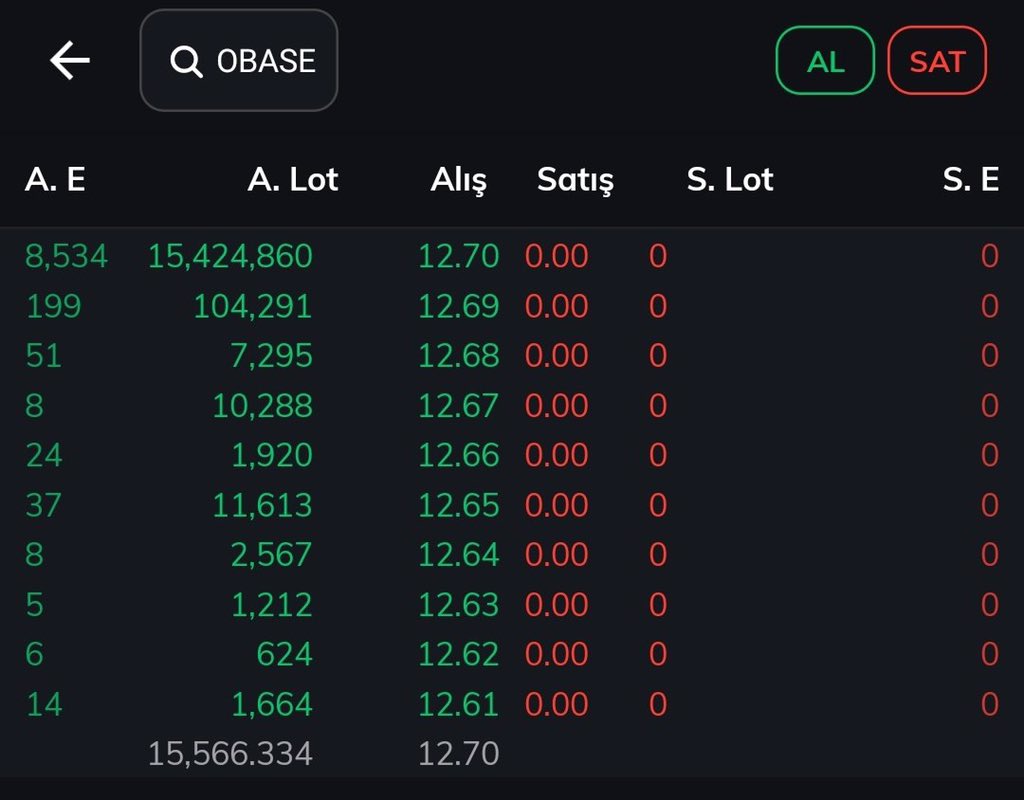
Task: Select lot amount 15,424,860
Action: tap(231, 256)
